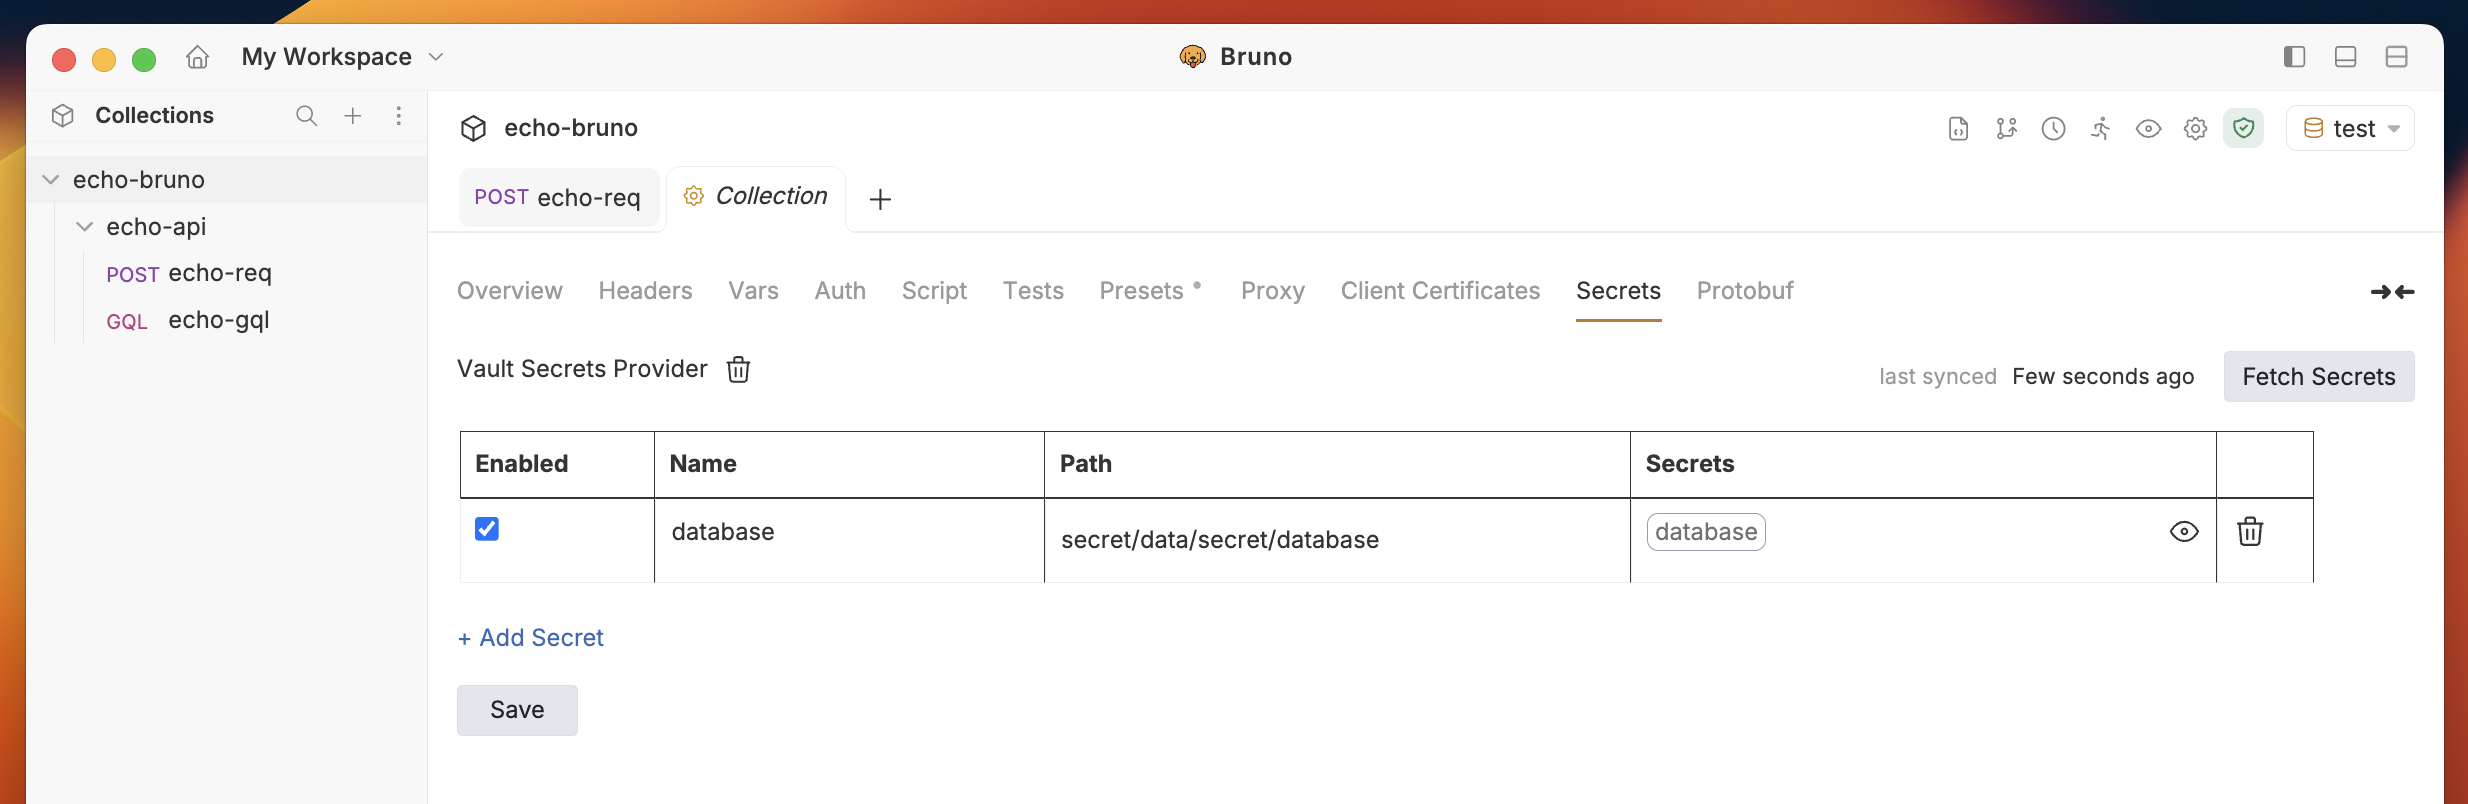Click the echo-bruno collection cube icon in header

coord(473,128)
